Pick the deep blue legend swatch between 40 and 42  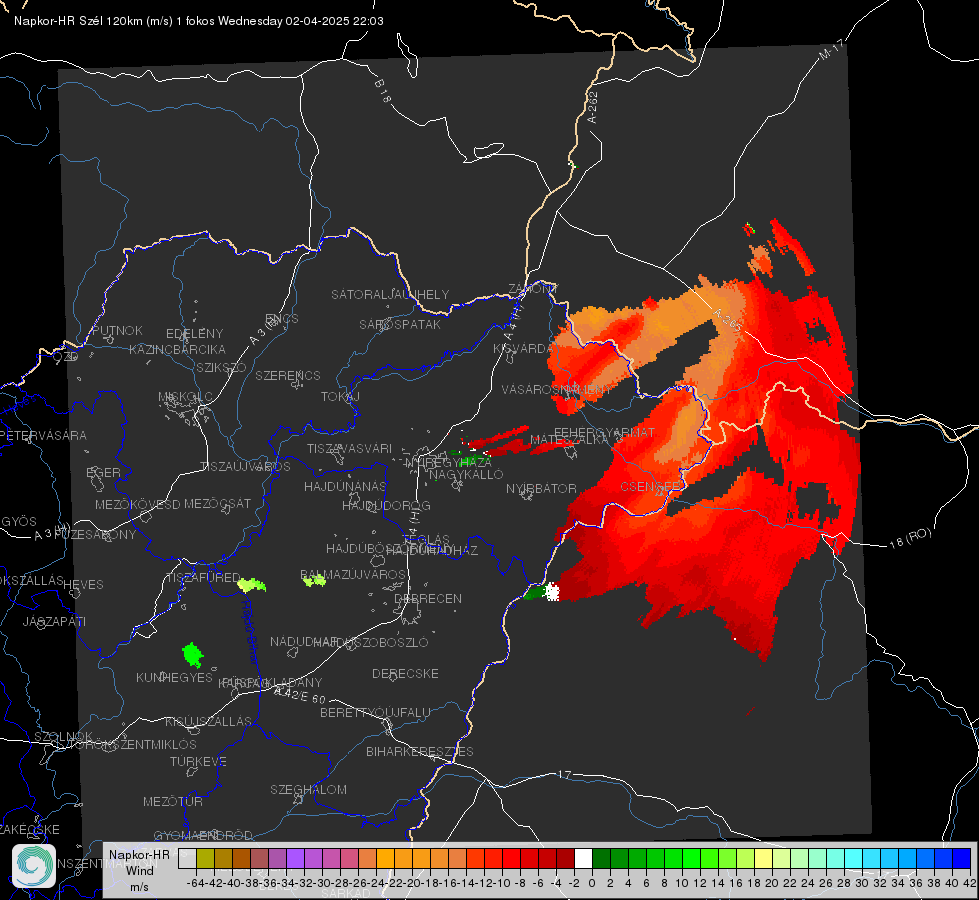pyautogui.click(x=961, y=859)
